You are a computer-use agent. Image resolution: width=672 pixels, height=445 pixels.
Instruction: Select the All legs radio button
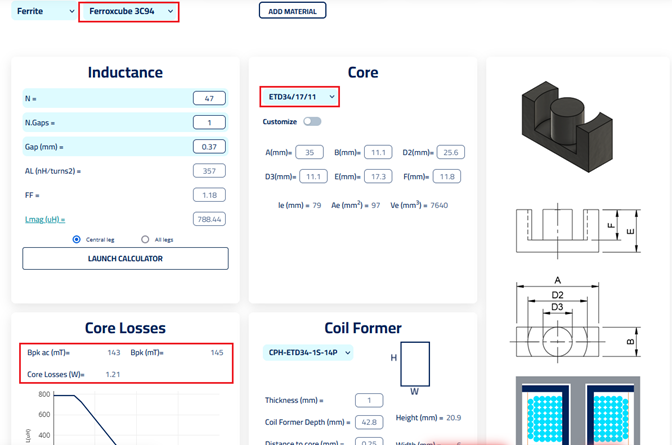tap(145, 239)
